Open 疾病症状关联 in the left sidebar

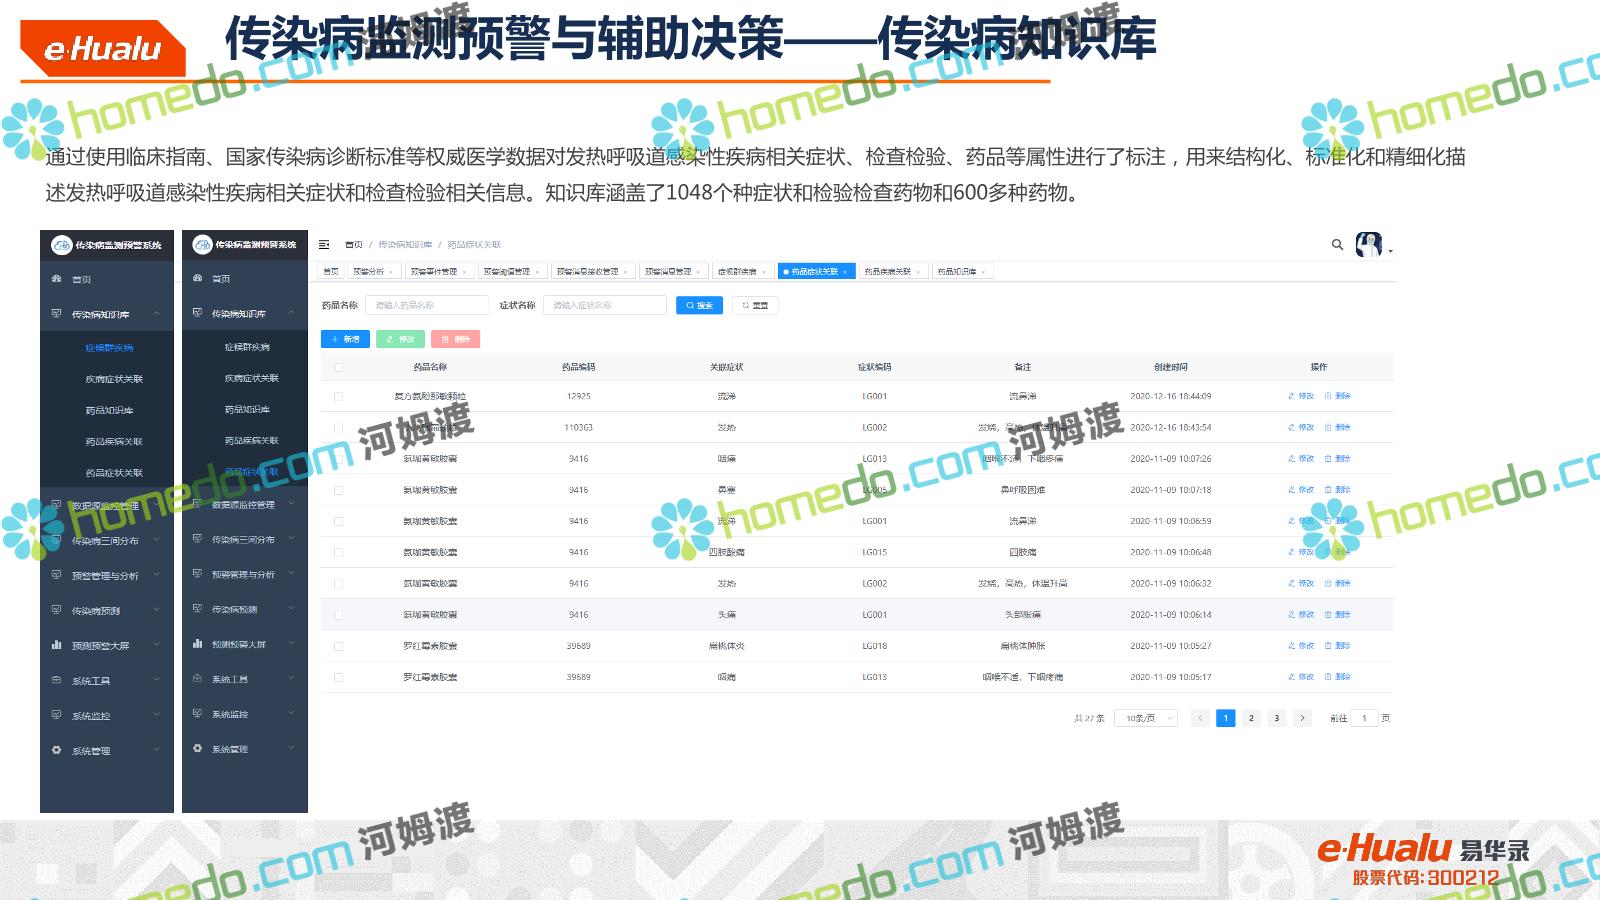click(114, 379)
